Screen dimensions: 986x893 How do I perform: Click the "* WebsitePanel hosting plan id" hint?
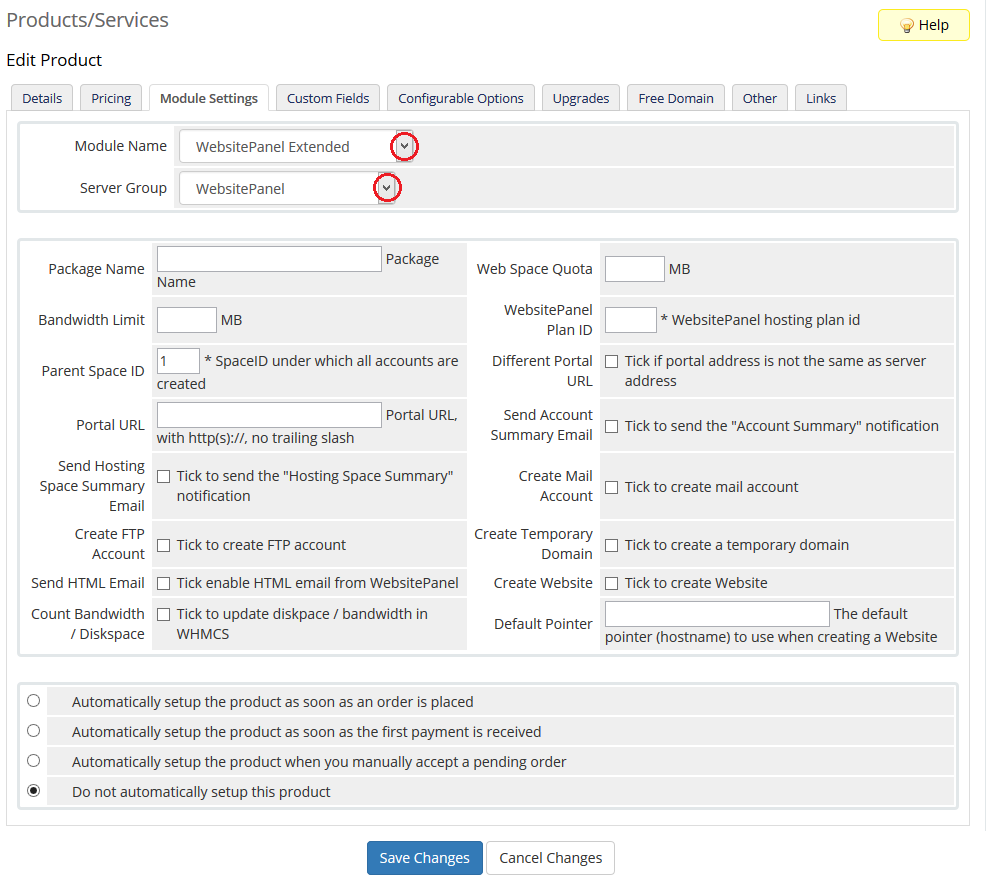click(760, 320)
